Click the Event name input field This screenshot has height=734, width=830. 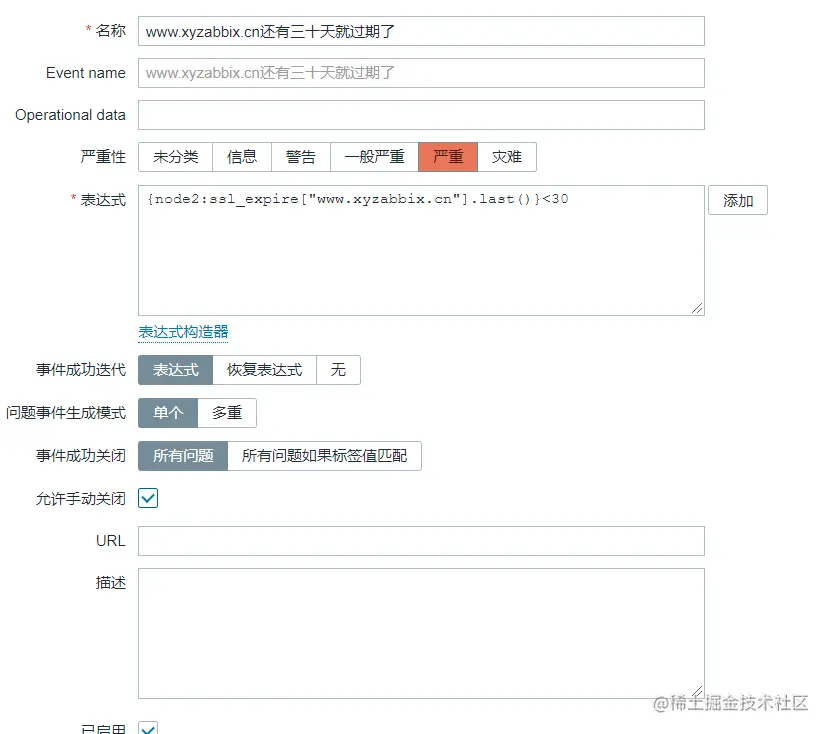(421, 73)
